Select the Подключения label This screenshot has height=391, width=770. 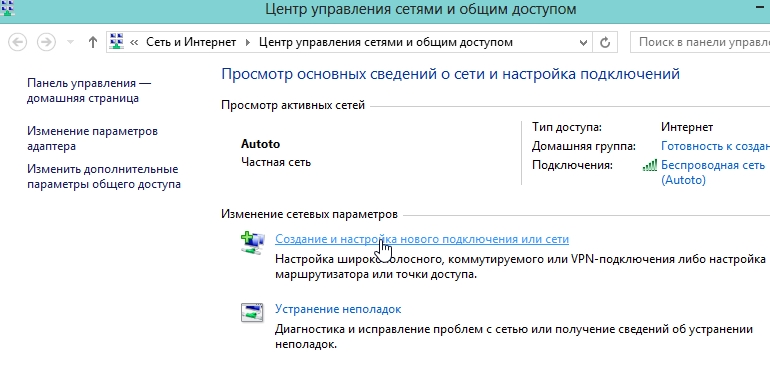pos(572,166)
